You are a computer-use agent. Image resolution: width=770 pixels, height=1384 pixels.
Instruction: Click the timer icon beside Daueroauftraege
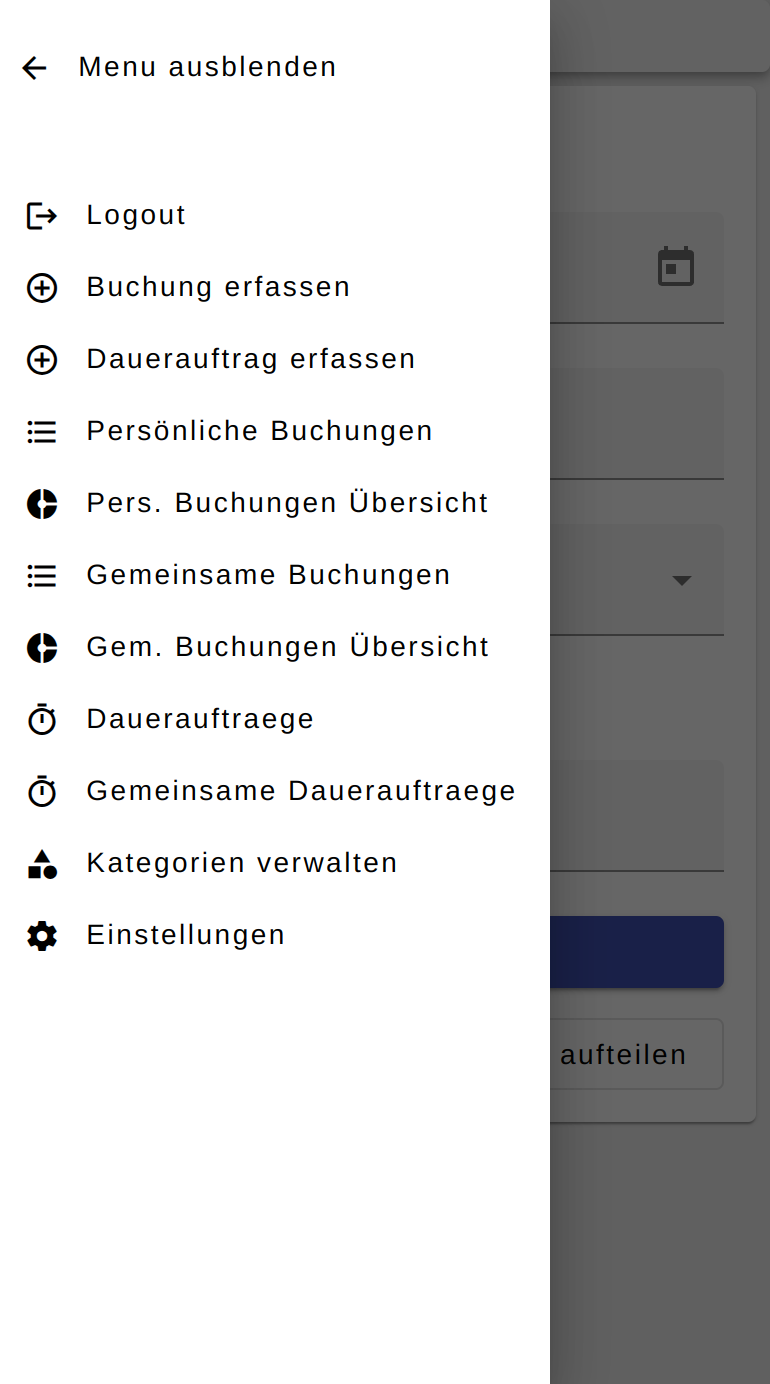(41, 719)
